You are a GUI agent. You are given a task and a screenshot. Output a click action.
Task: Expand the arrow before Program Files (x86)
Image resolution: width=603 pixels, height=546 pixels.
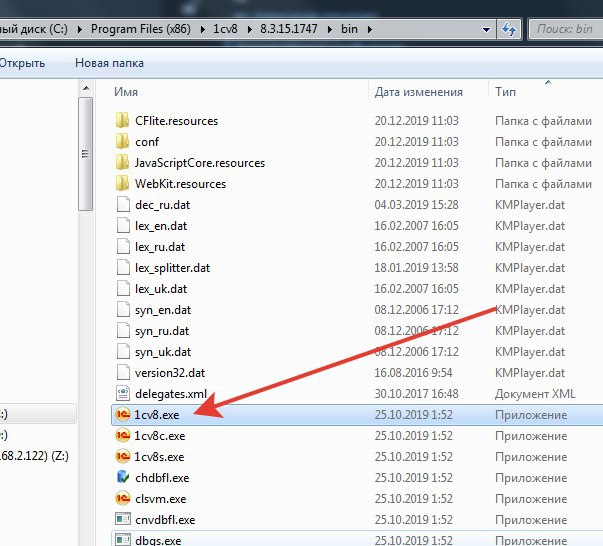[x=79, y=29]
